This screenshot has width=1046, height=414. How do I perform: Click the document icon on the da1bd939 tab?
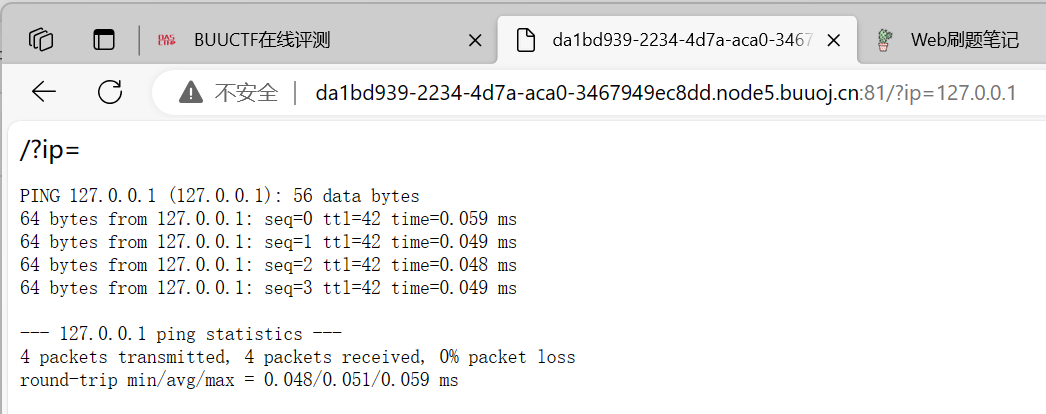526,40
